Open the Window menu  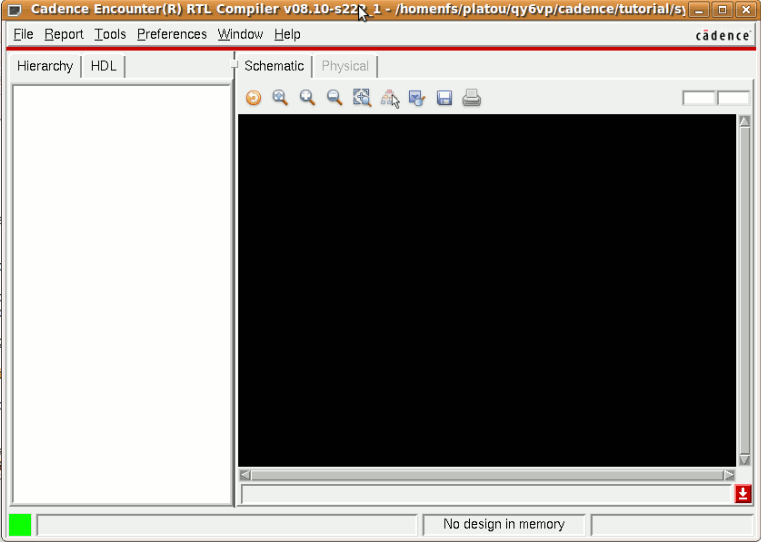pos(240,34)
